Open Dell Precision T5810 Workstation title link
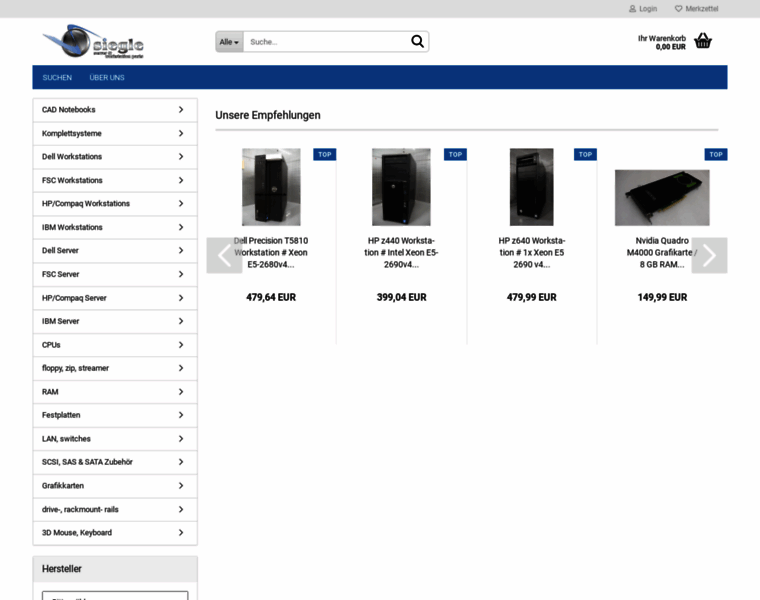The image size is (760, 600). click(x=271, y=253)
